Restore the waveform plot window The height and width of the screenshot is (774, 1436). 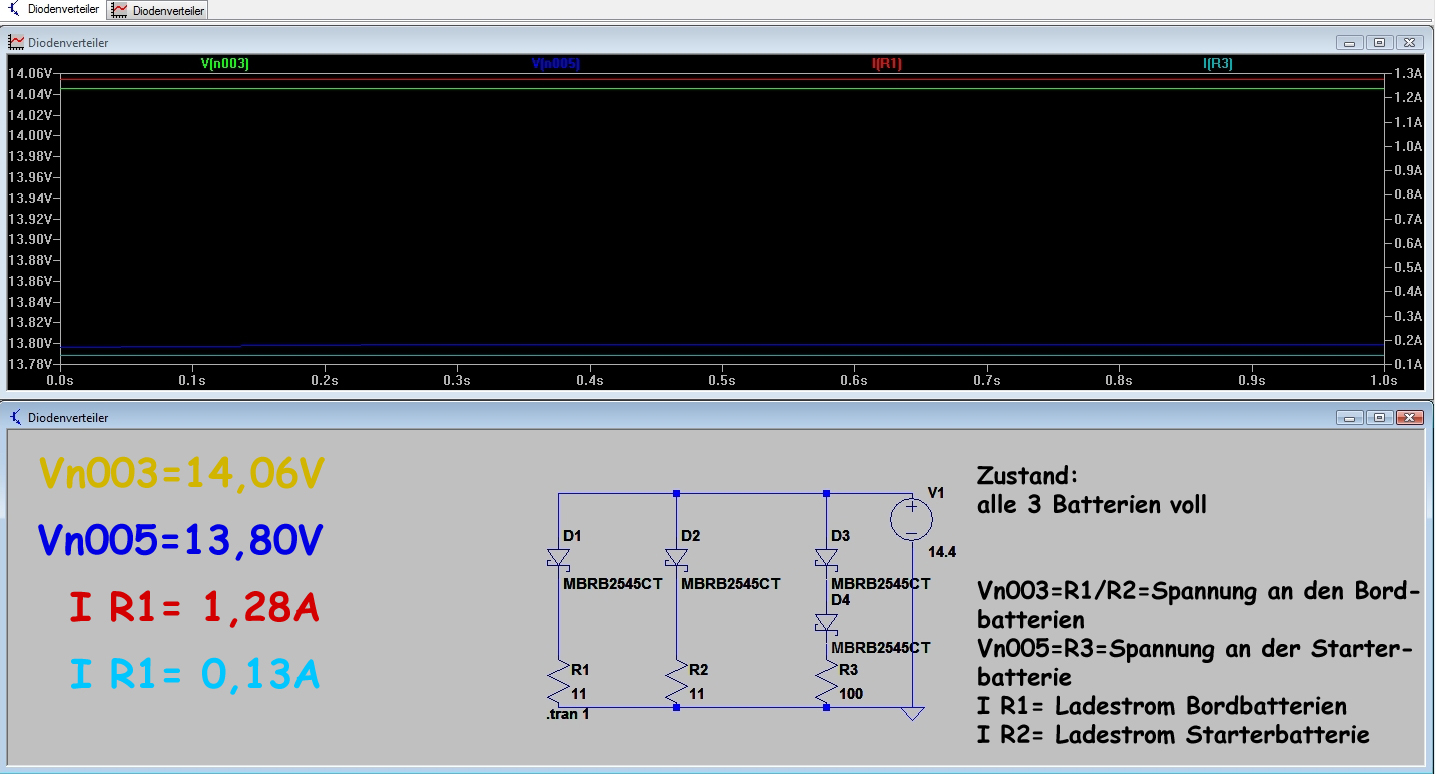tap(1379, 43)
